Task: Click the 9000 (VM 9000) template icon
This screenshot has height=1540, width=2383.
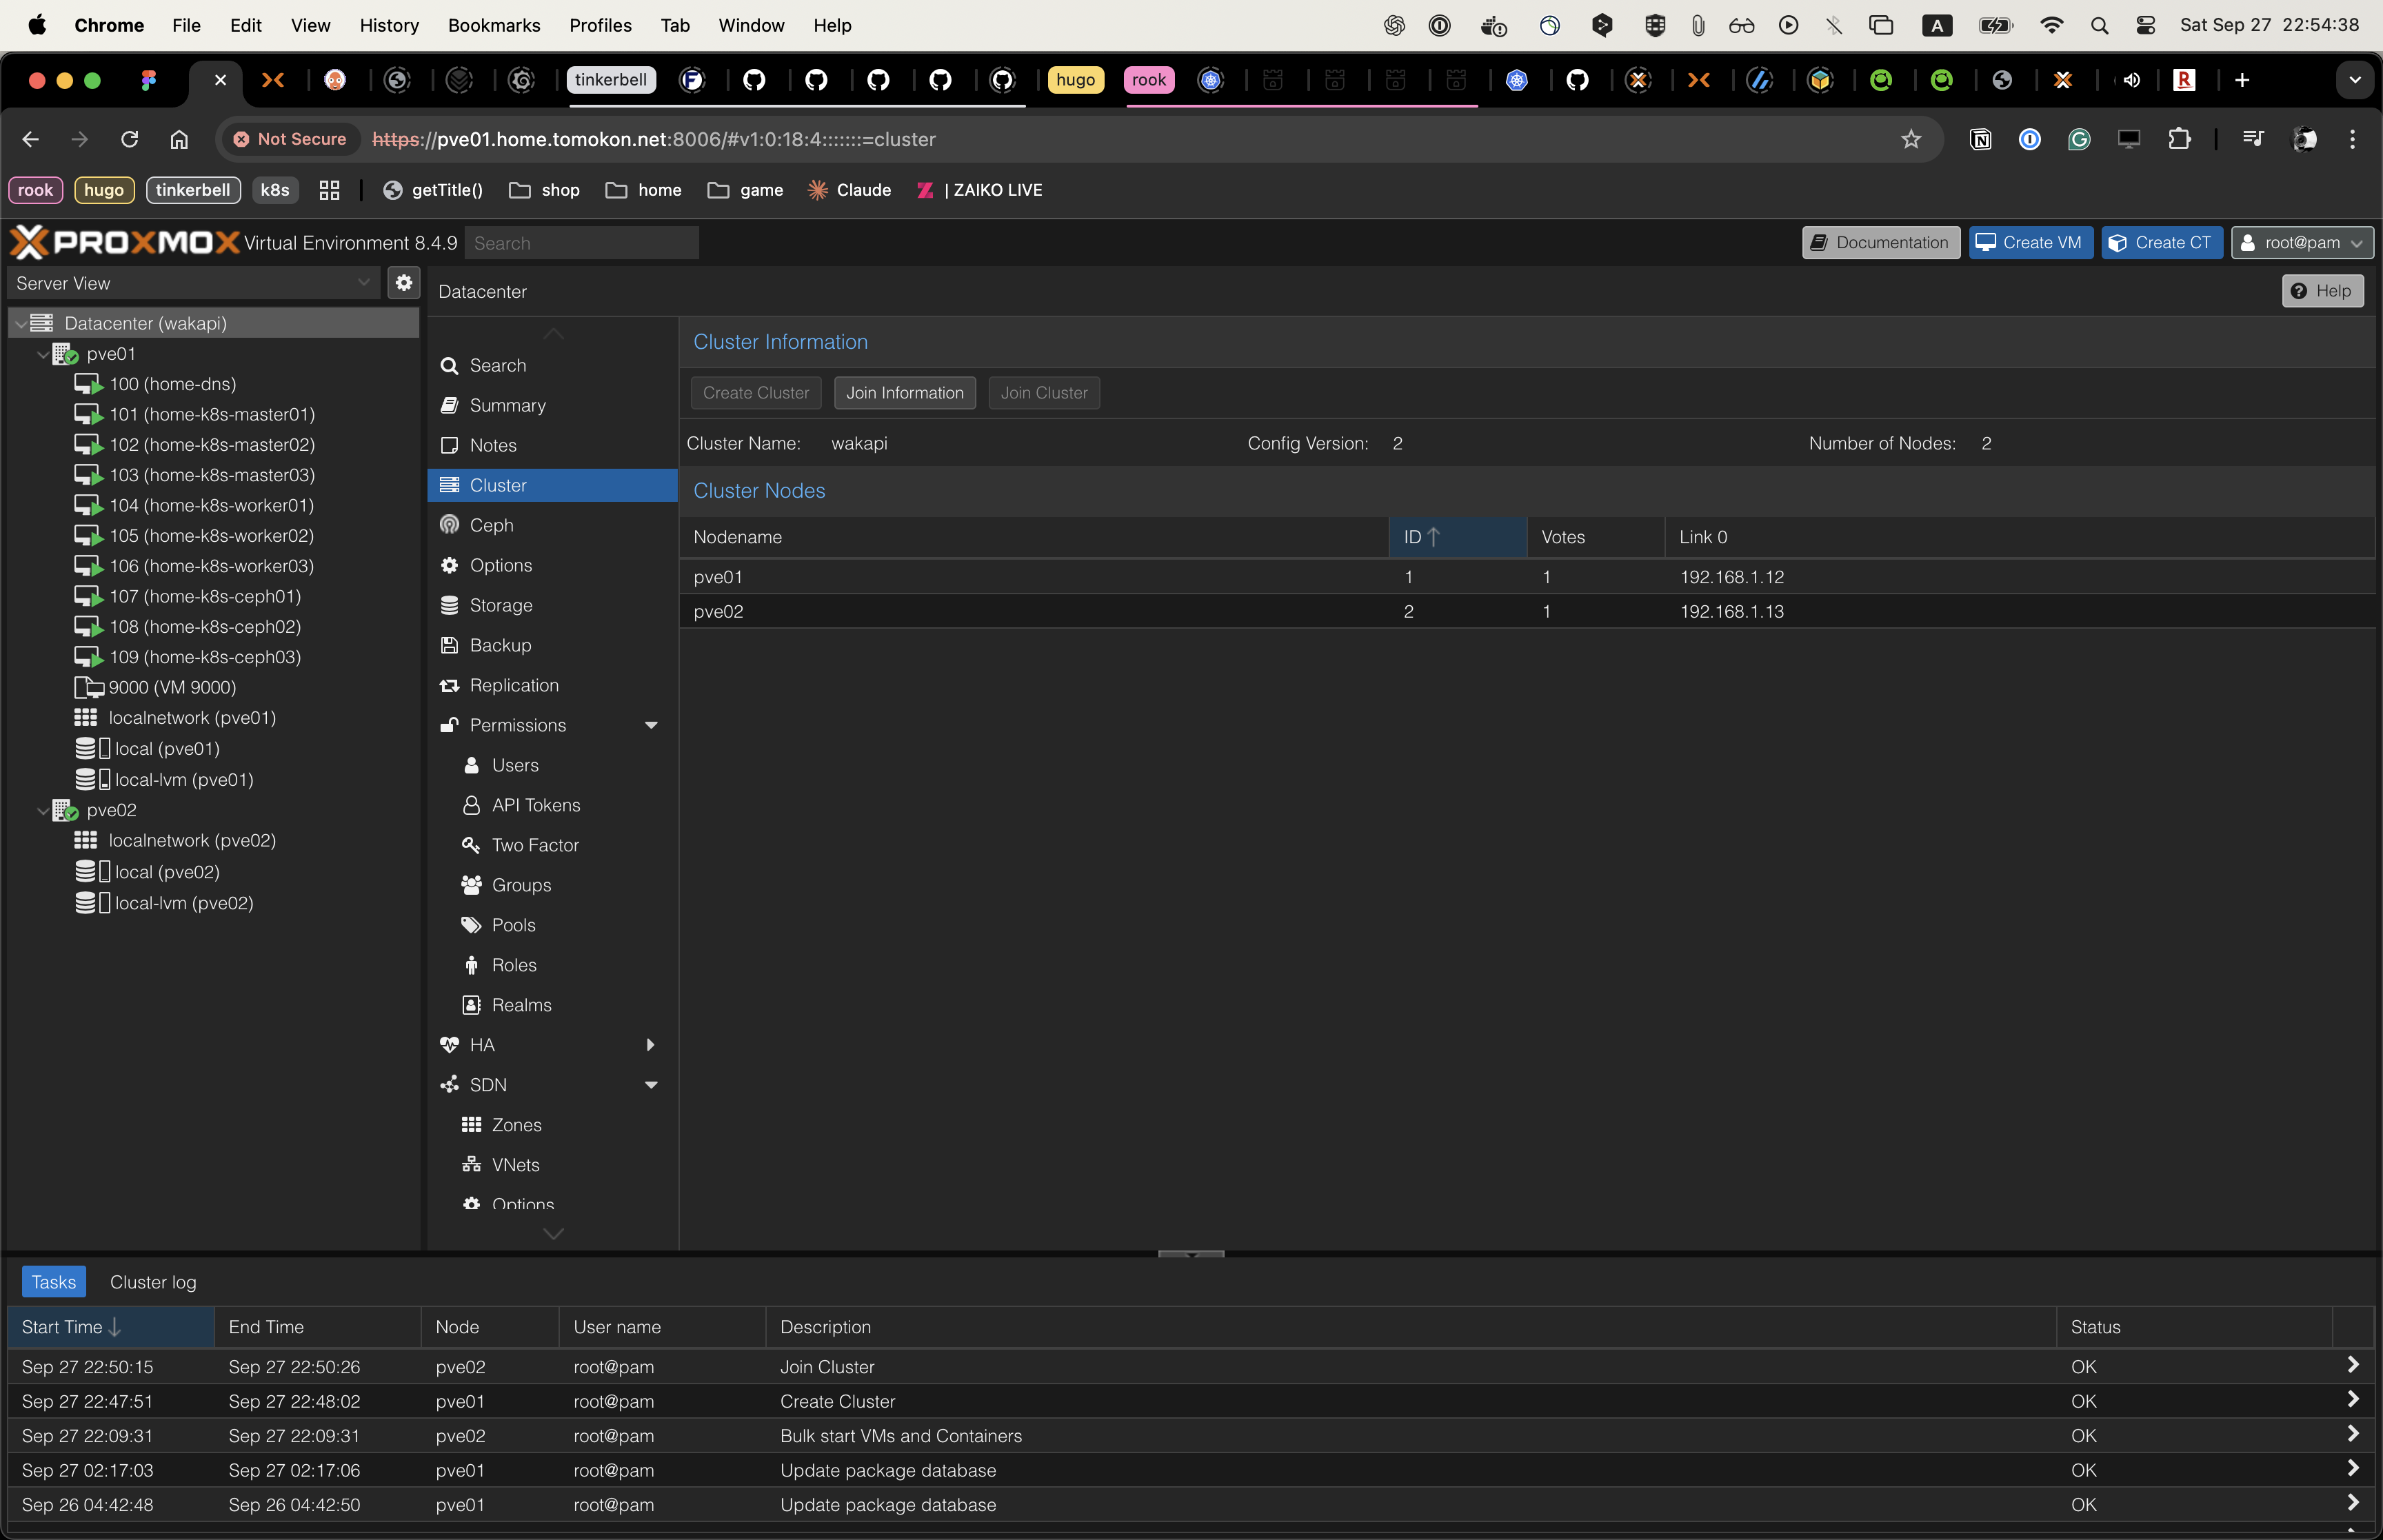Action: click(88, 687)
